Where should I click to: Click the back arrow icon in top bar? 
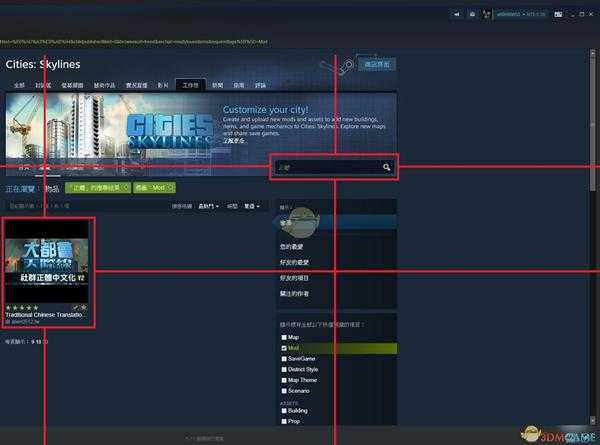tap(457, 13)
